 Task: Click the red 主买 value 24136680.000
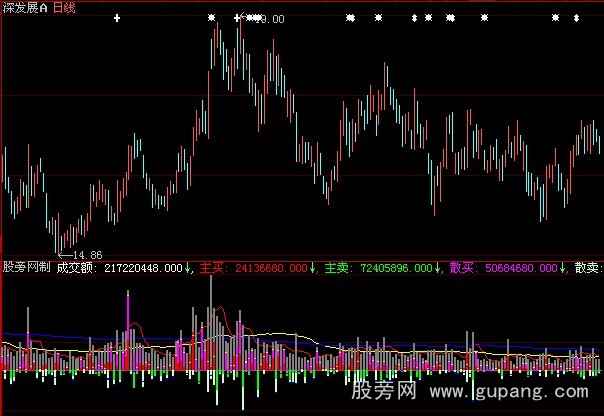tap(271, 268)
